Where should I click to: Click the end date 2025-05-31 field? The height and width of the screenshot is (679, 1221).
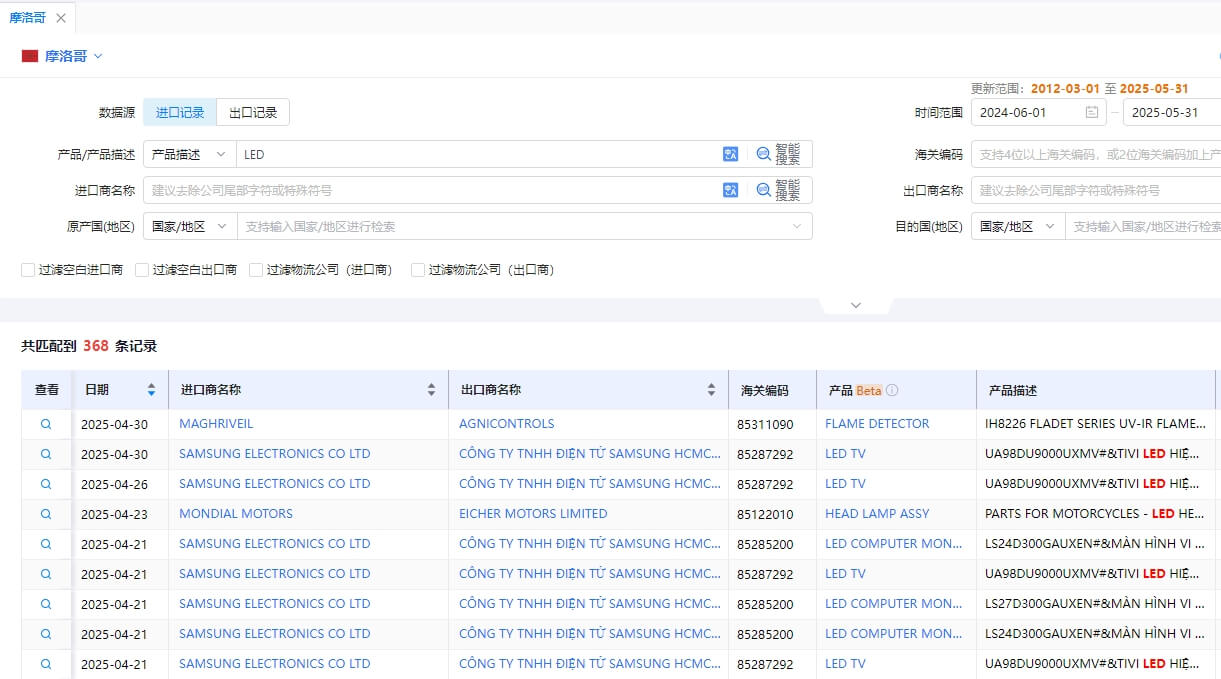[1172, 112]
